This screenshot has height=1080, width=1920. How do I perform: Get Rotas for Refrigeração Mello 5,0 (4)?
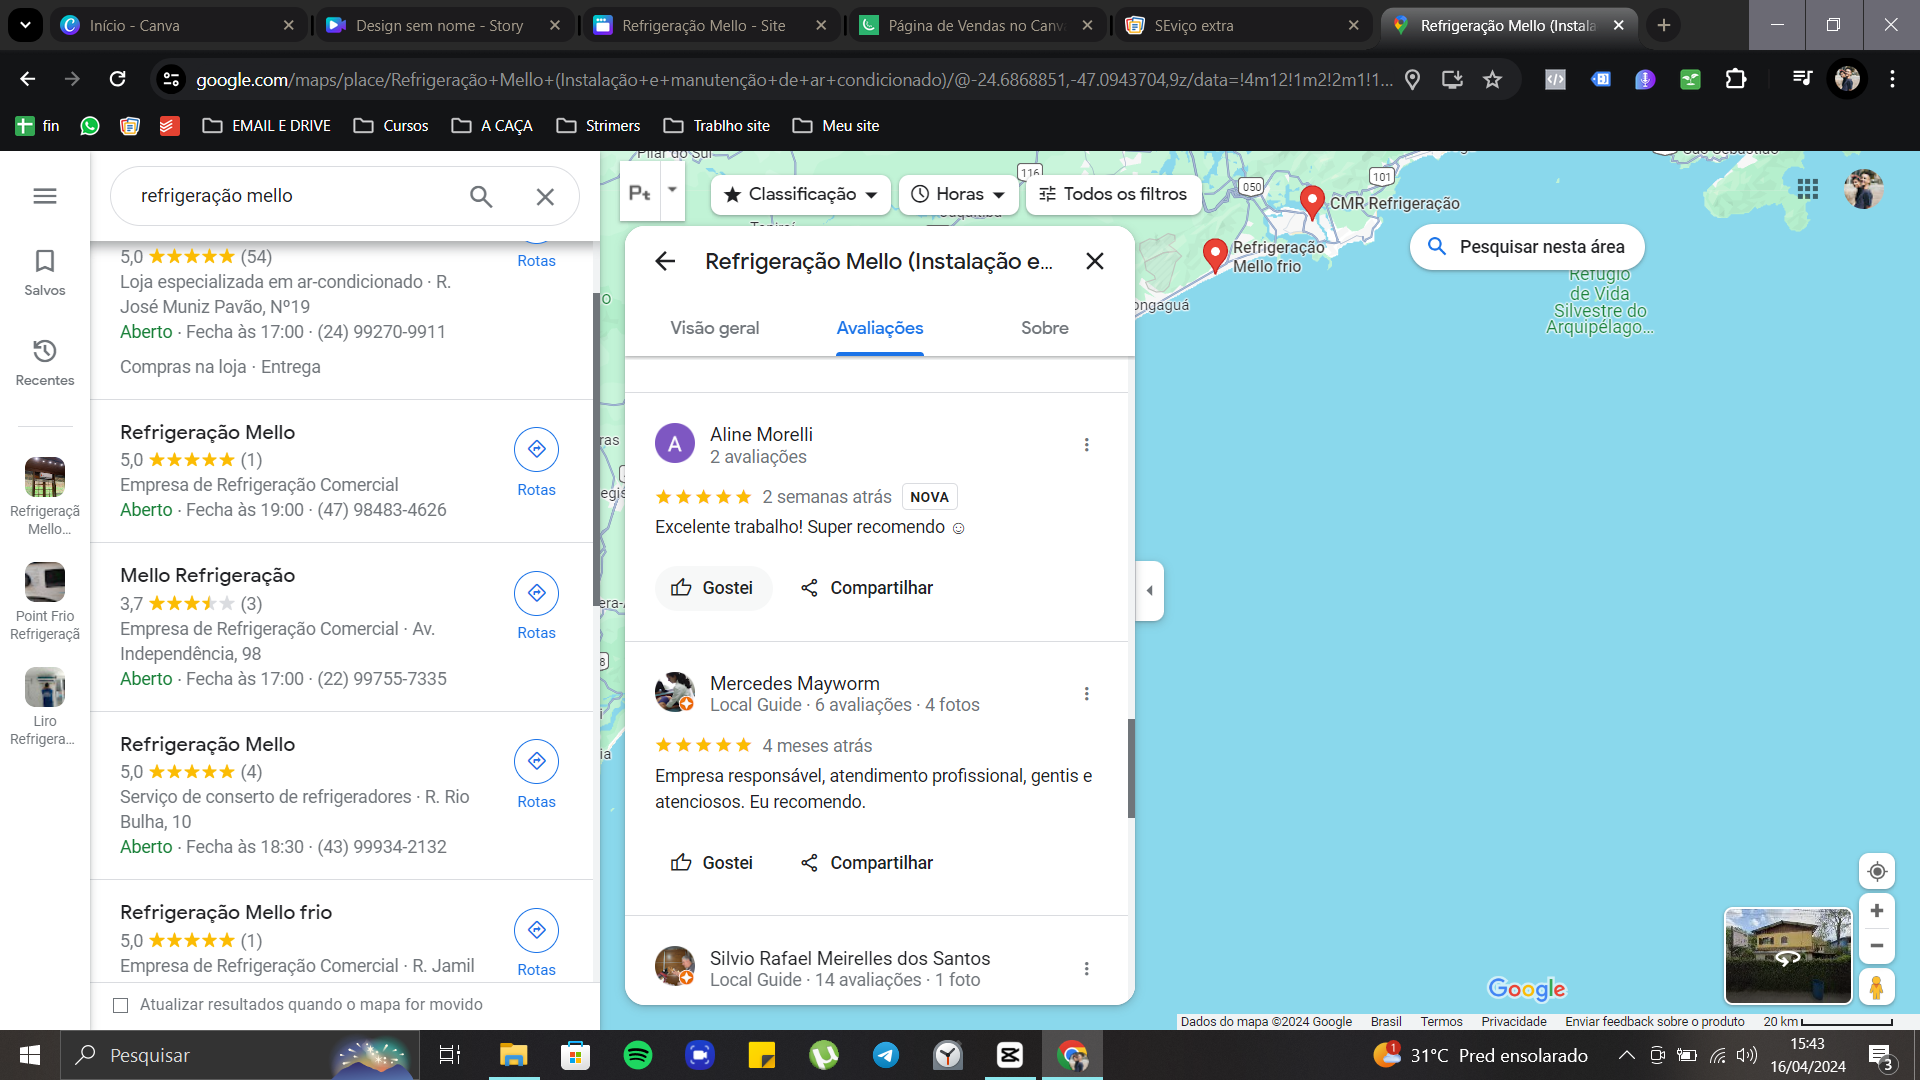(537, 774)
